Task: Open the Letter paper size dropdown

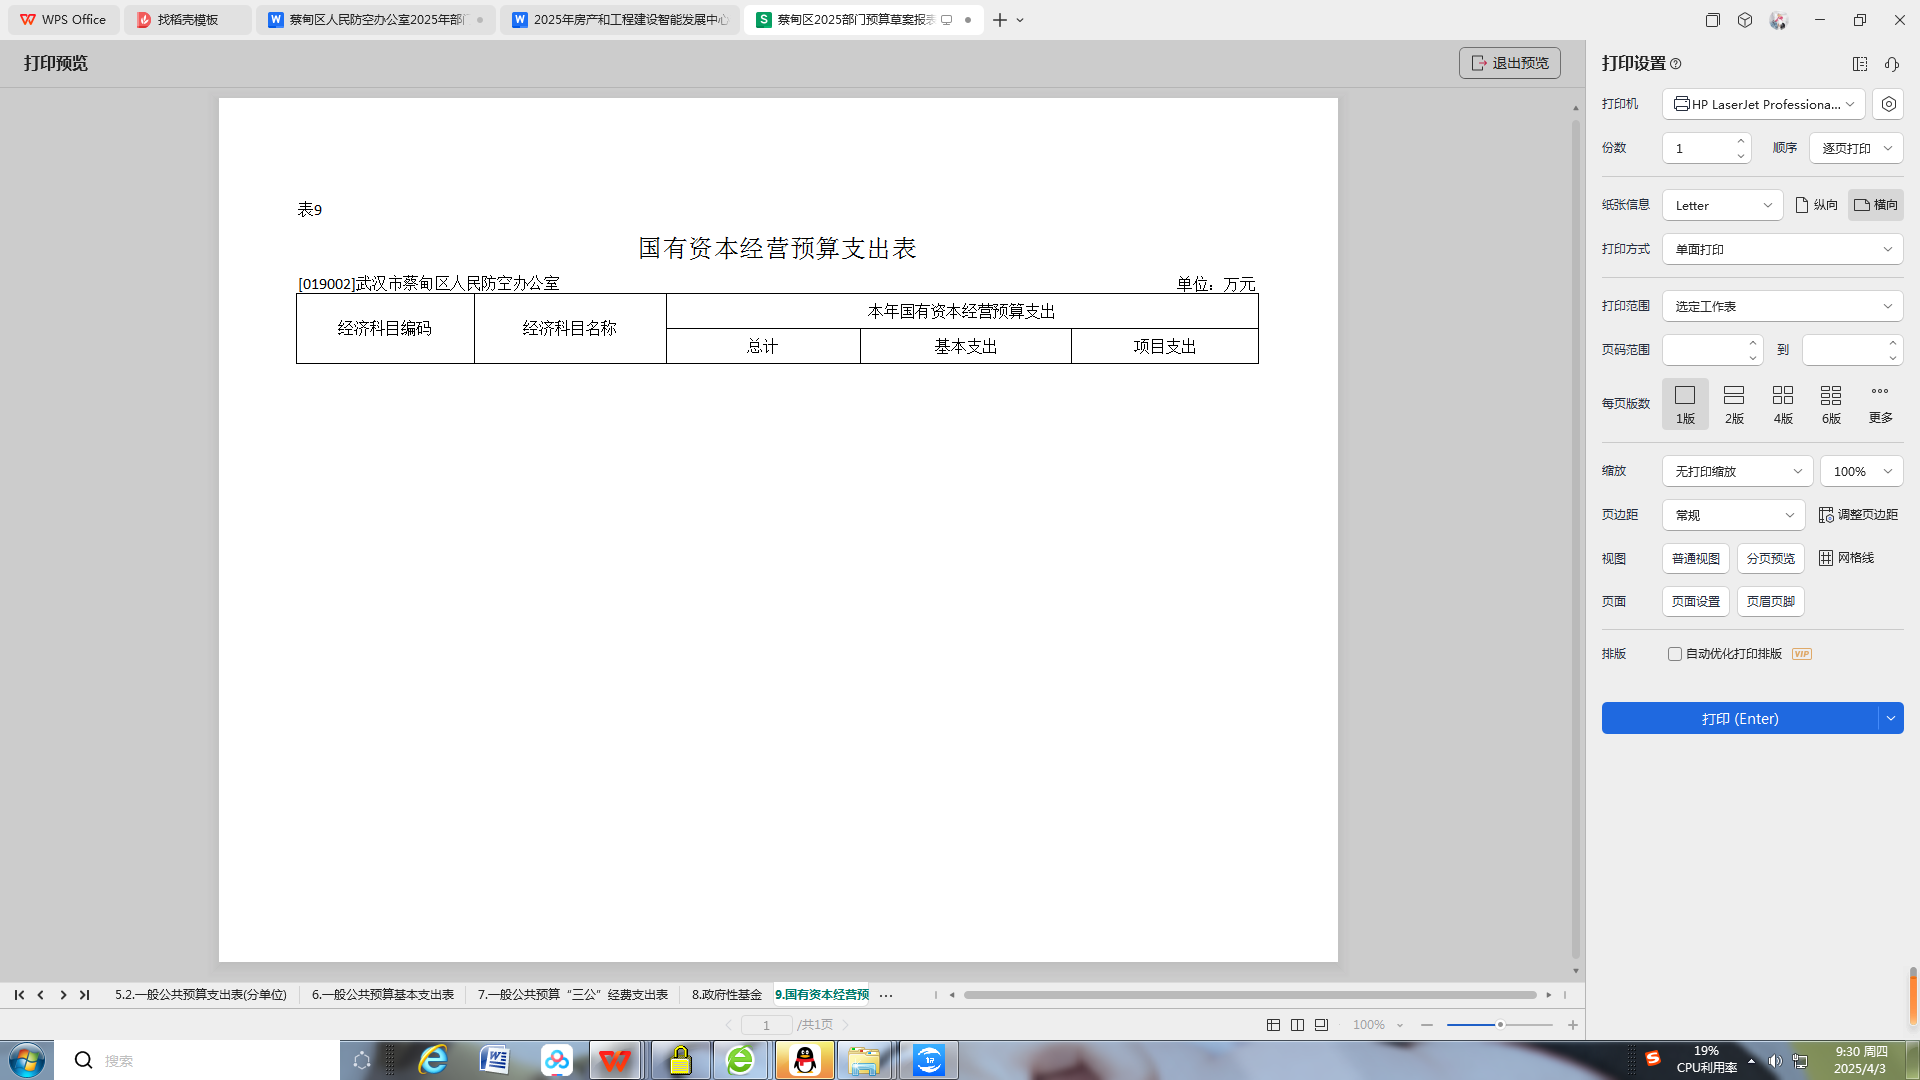Action: (x=1722, y=205)
